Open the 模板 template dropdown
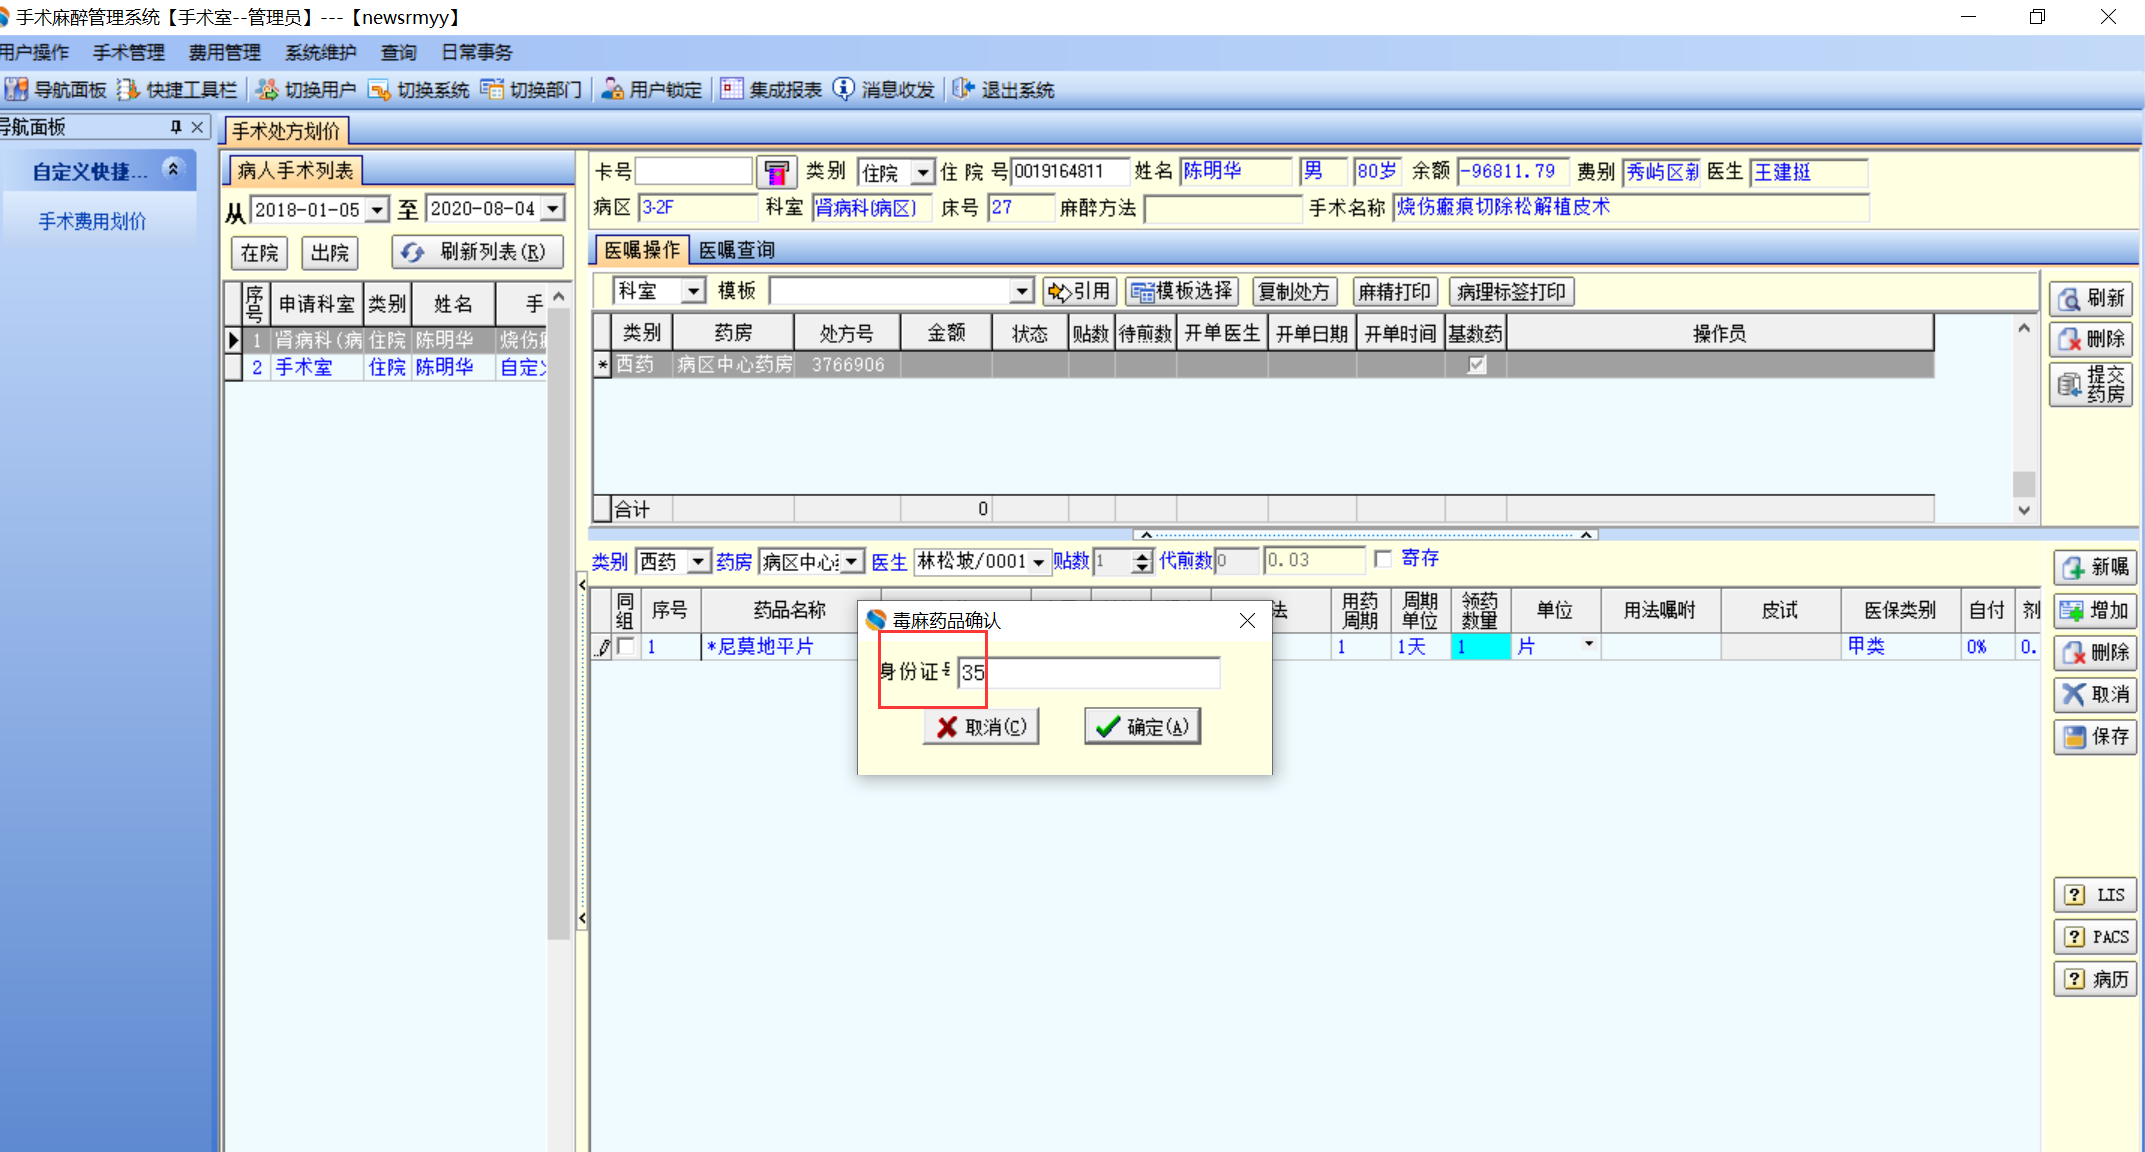Viewport: 2145px width, 1152px height. [1020, 291]
